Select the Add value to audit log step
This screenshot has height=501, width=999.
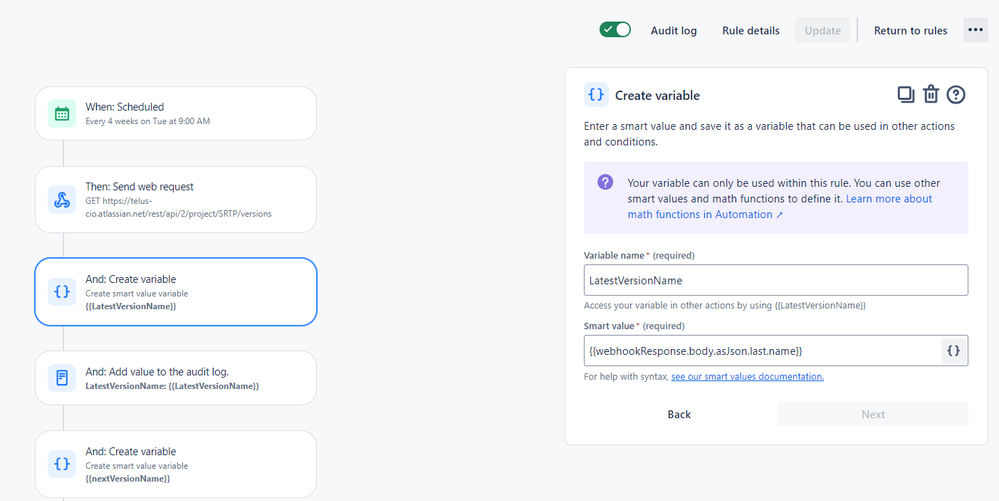click(x=175, y=378)
